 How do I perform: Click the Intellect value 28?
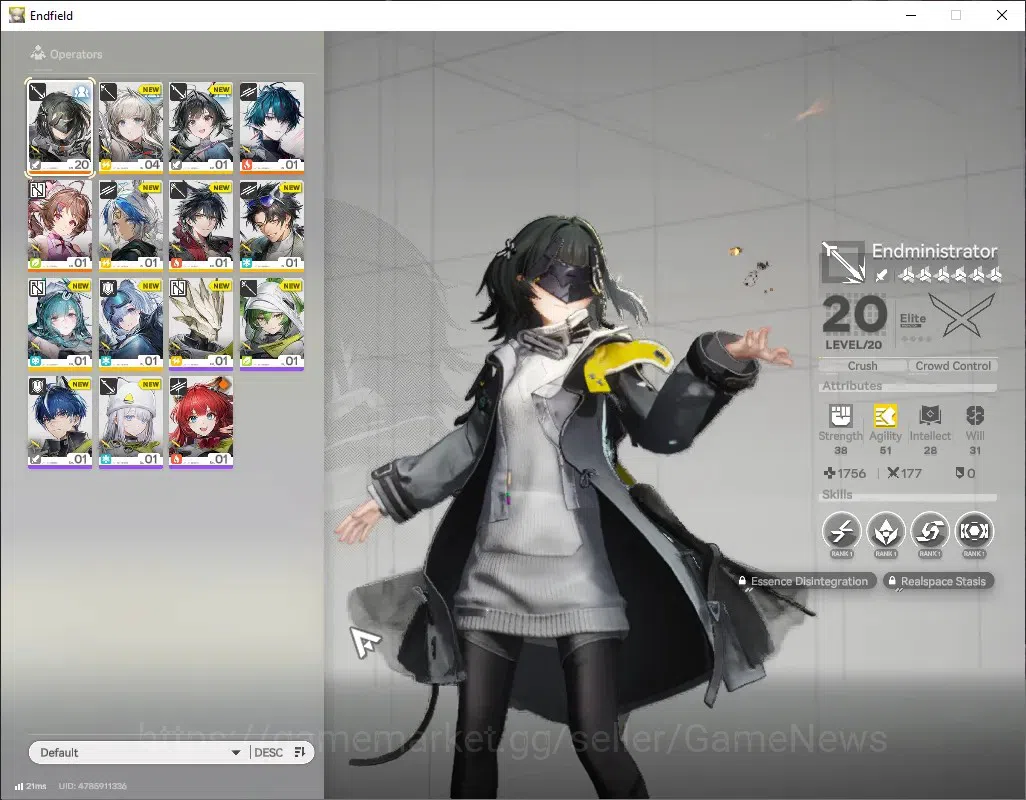pyautogui.click(x=930, y=451)
